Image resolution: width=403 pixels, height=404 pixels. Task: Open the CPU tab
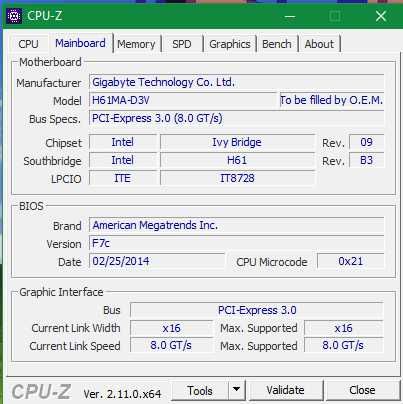point(28,44)
